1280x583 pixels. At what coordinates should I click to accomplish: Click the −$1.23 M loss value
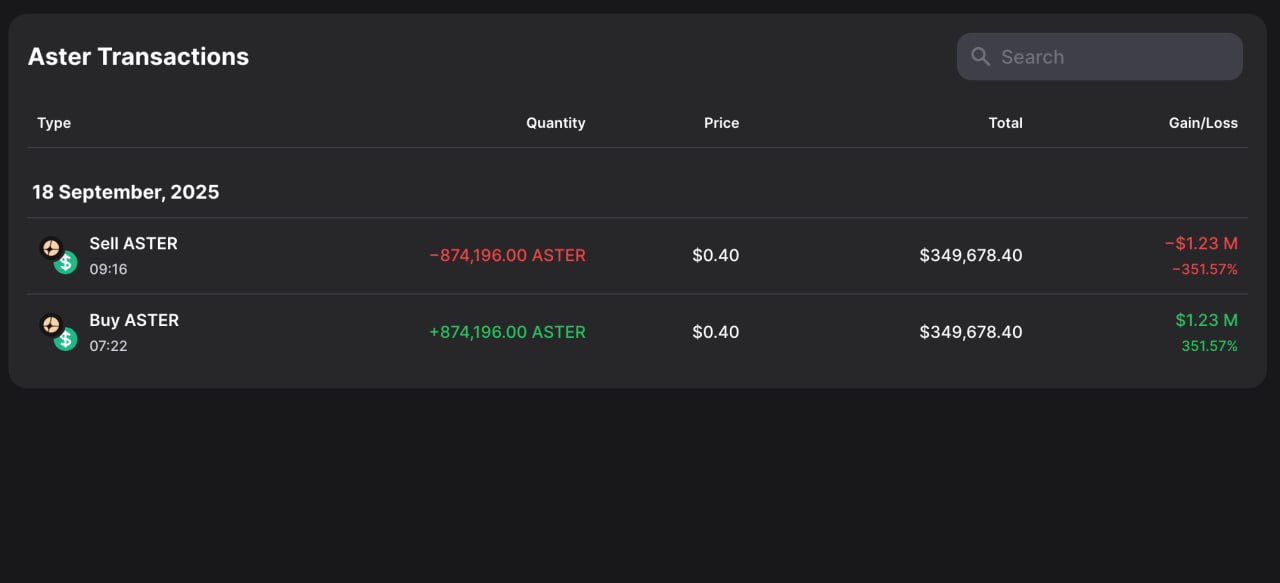pos(1201,243)
